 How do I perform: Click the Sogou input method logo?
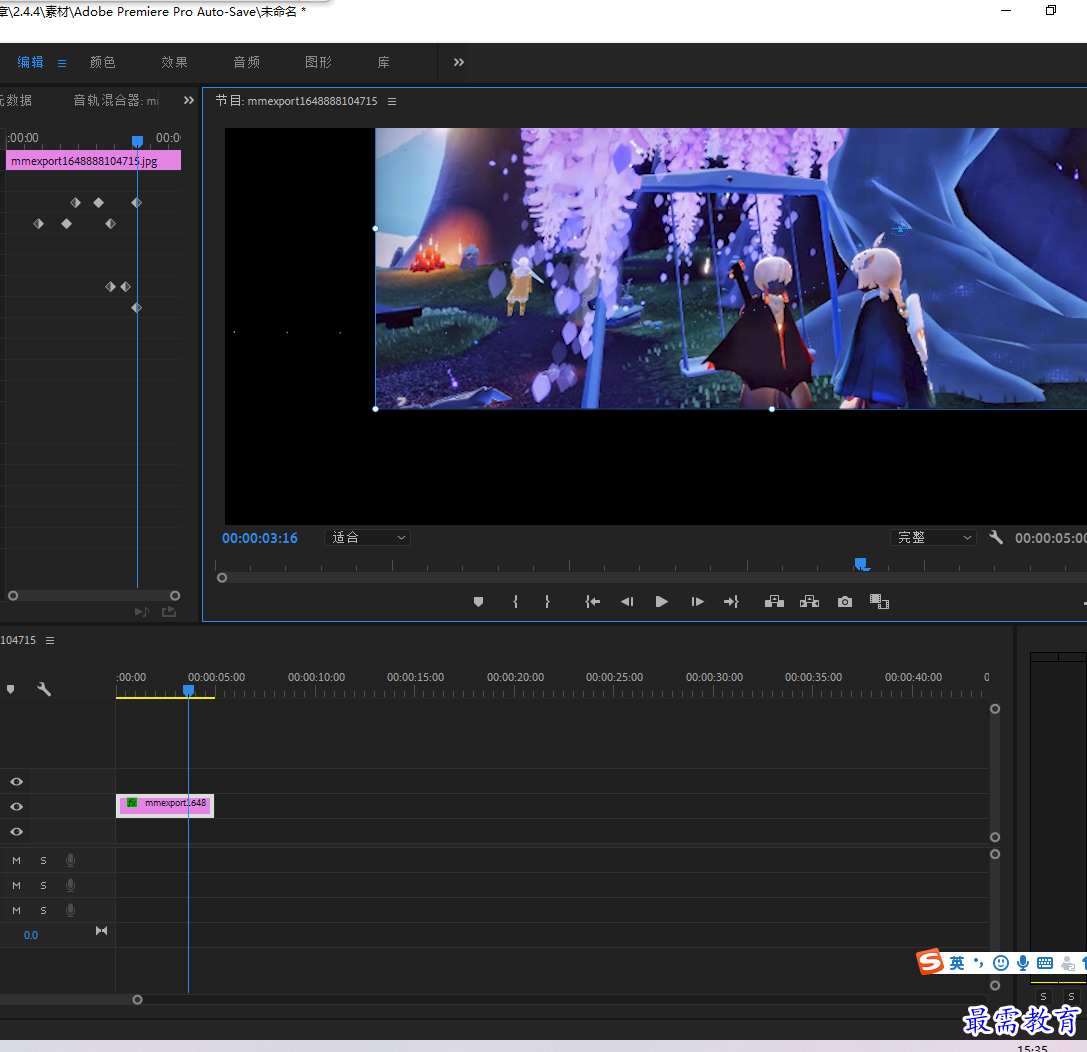click(x=930, y=962)
